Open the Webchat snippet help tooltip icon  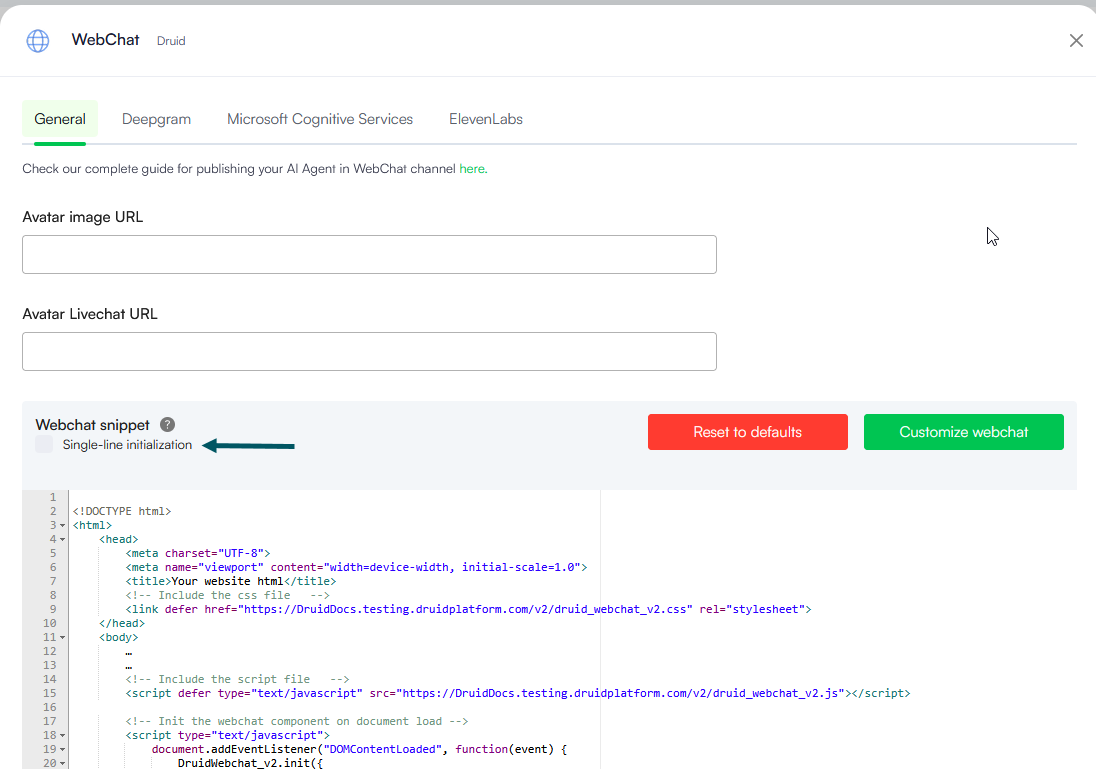tap(167, 425)
